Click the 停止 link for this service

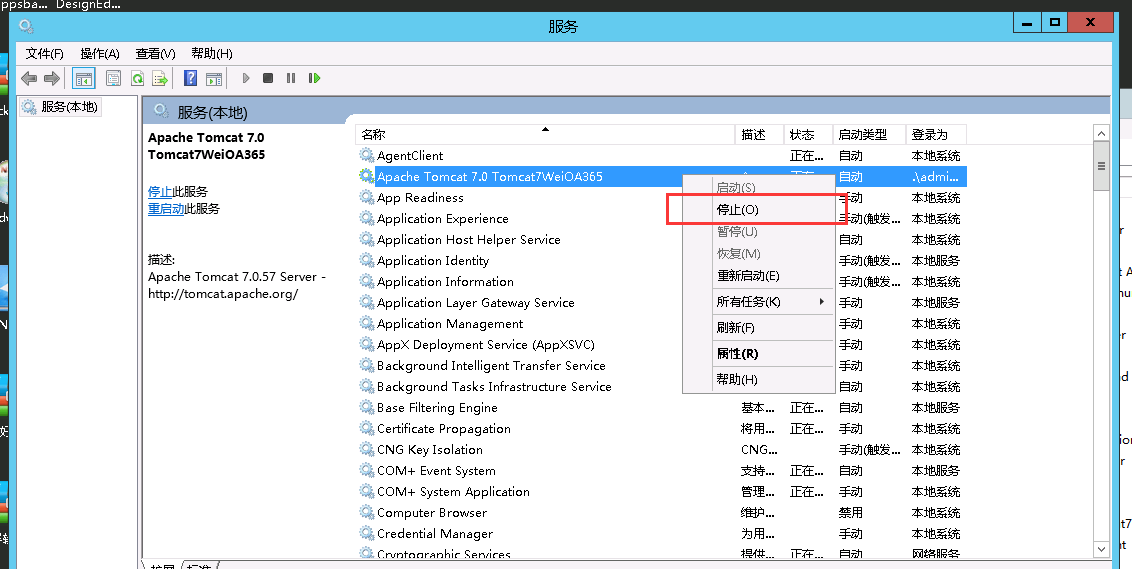tap(160, 191)
